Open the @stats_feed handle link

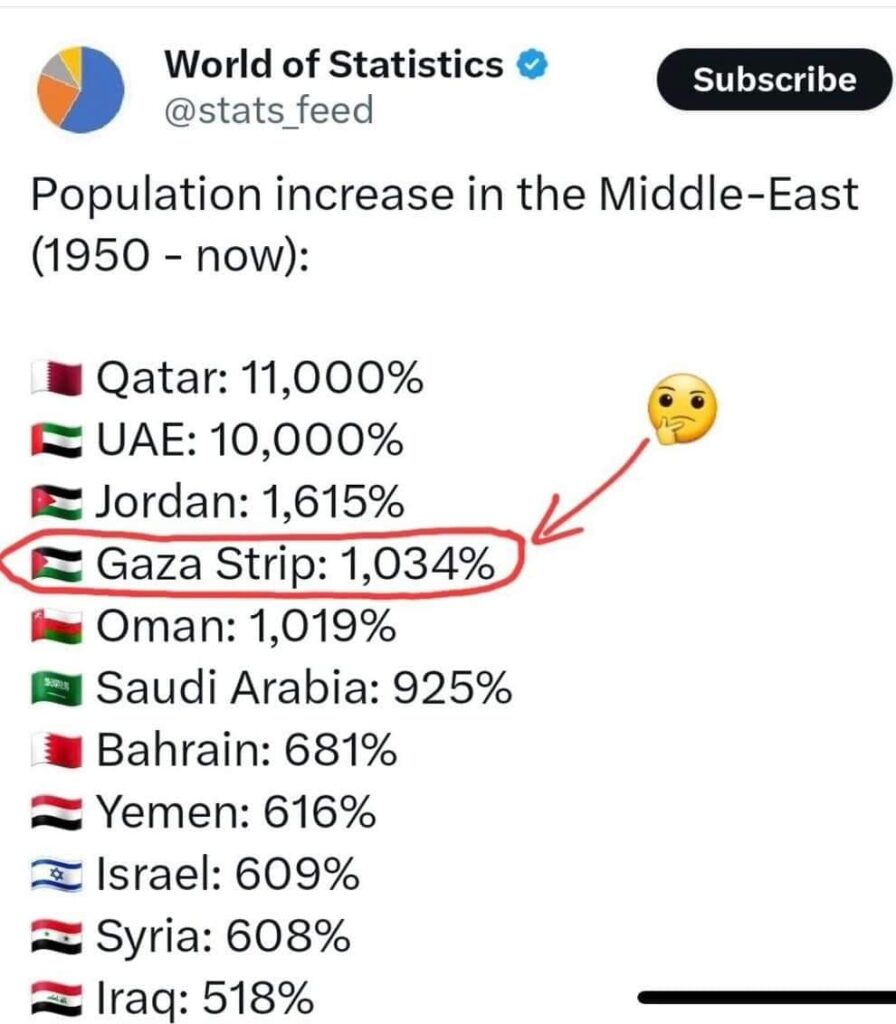click(268, 110)
